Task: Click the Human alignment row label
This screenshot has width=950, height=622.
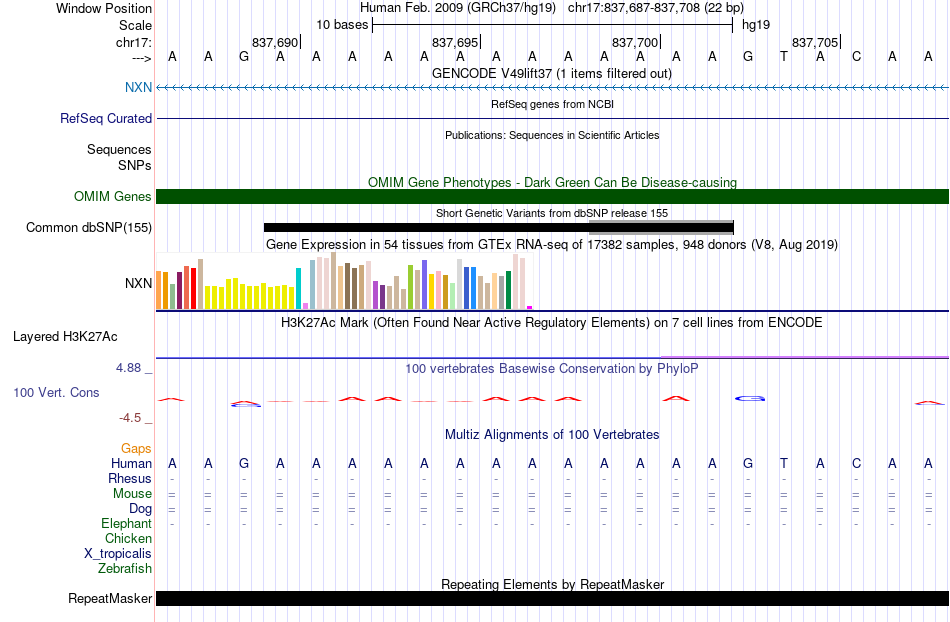Action: [x=131, y=463]
